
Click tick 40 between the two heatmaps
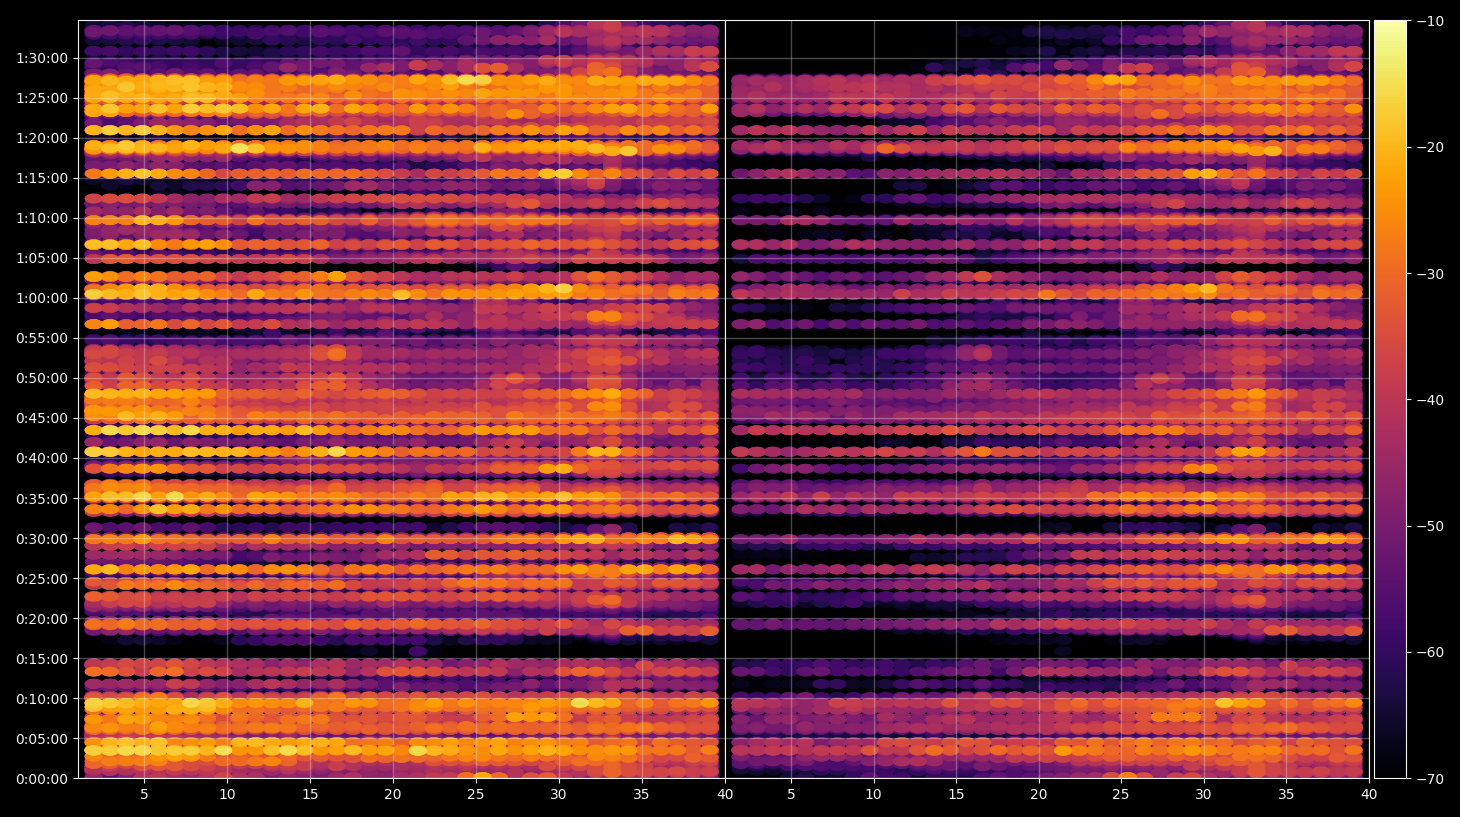[725, 795]
